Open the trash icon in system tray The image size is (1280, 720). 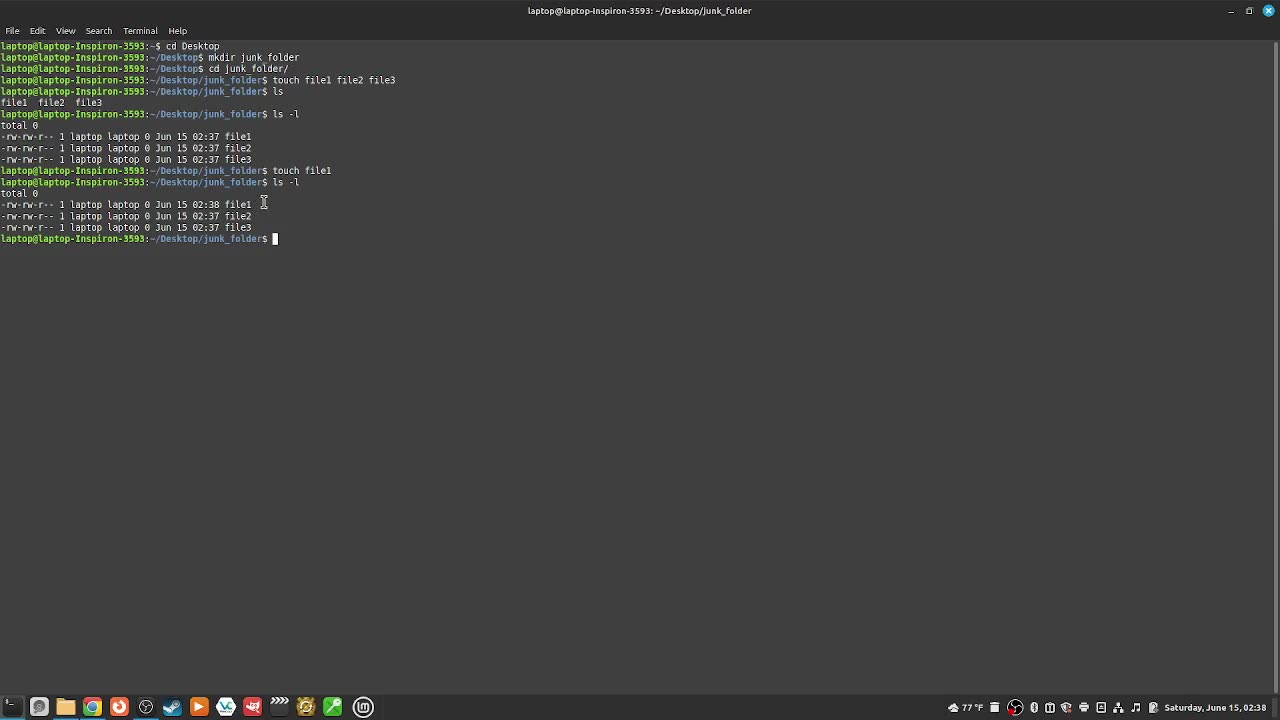click(995, 708)
